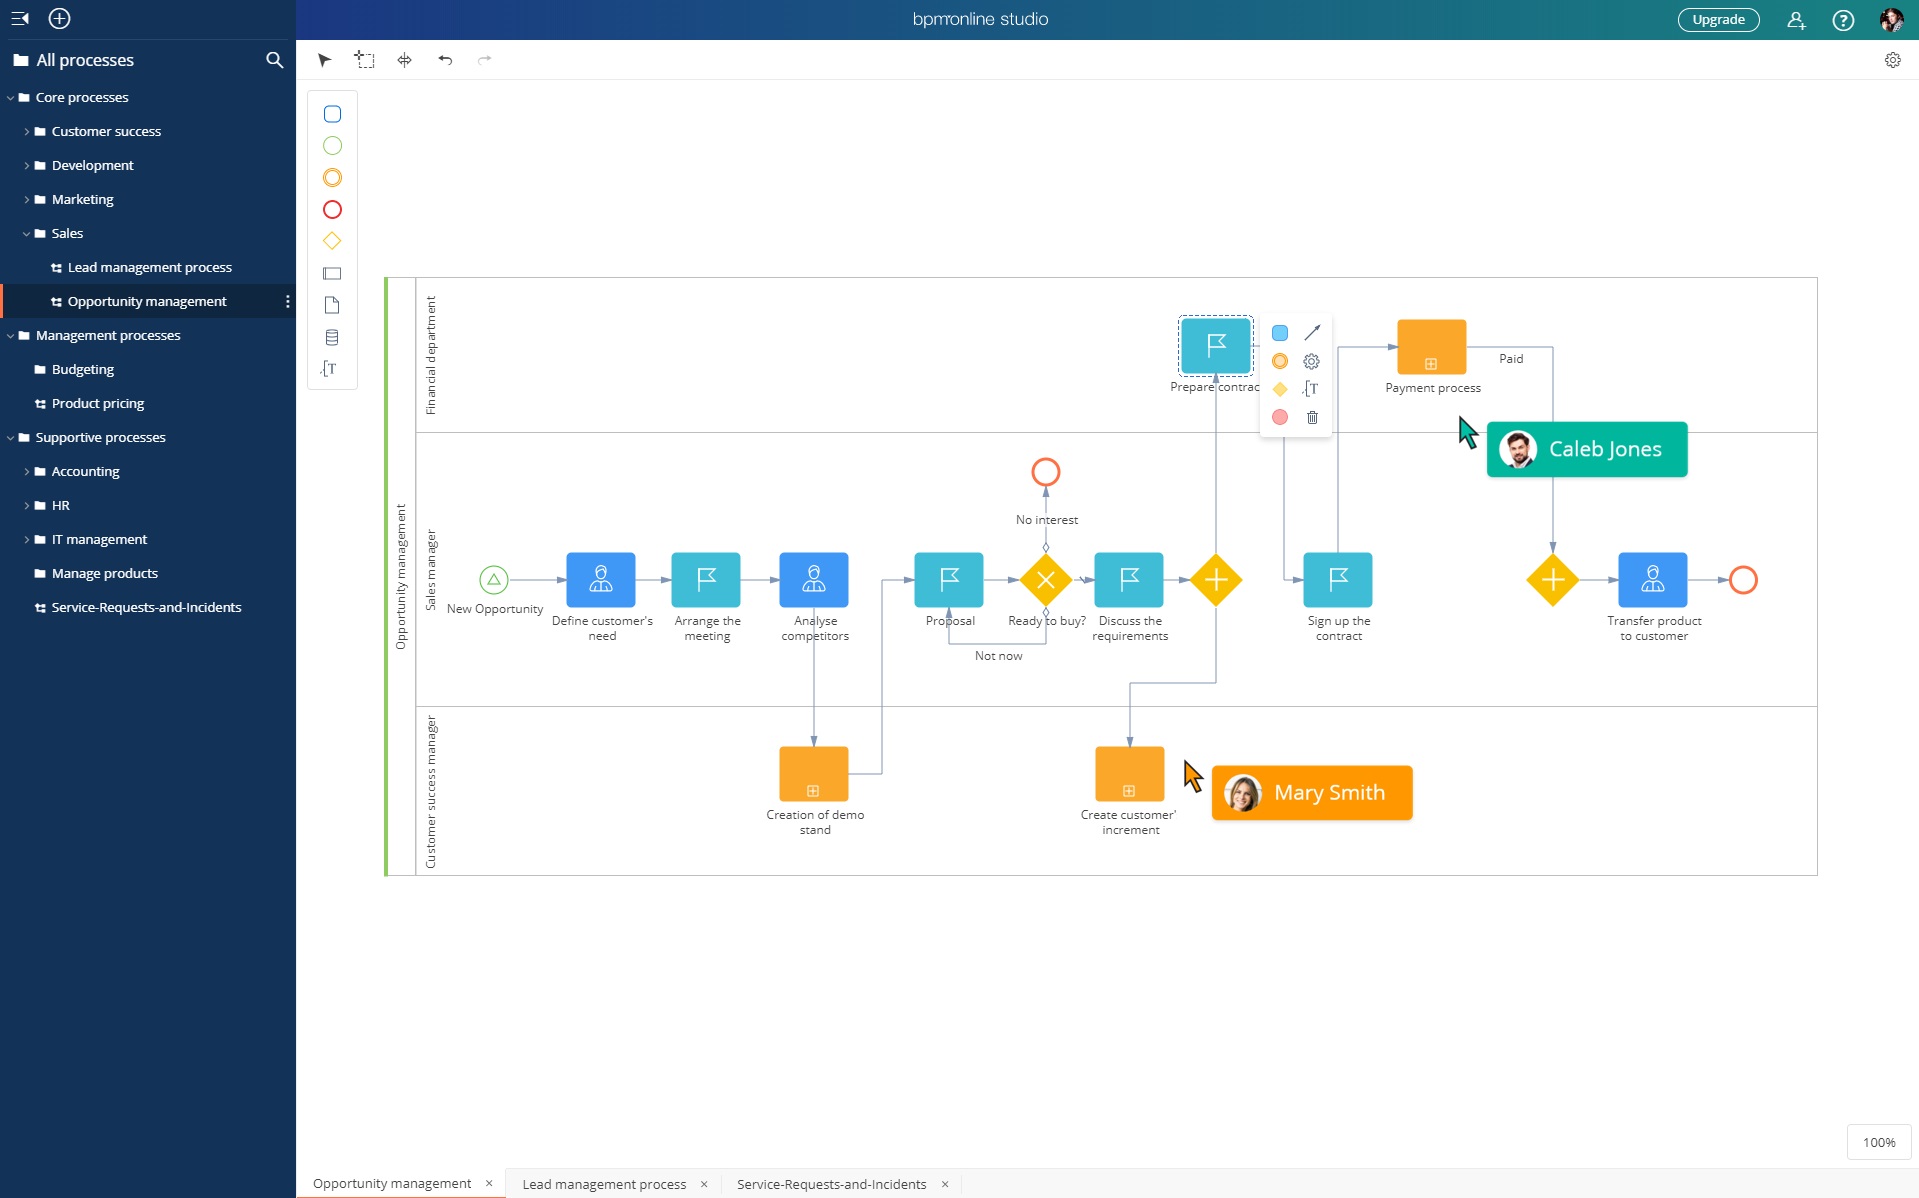Image resolution: width=1919 pixels, height=1198 pixels.
Task: Open the process designer settings gear at top right
Action: [1892, 60]
